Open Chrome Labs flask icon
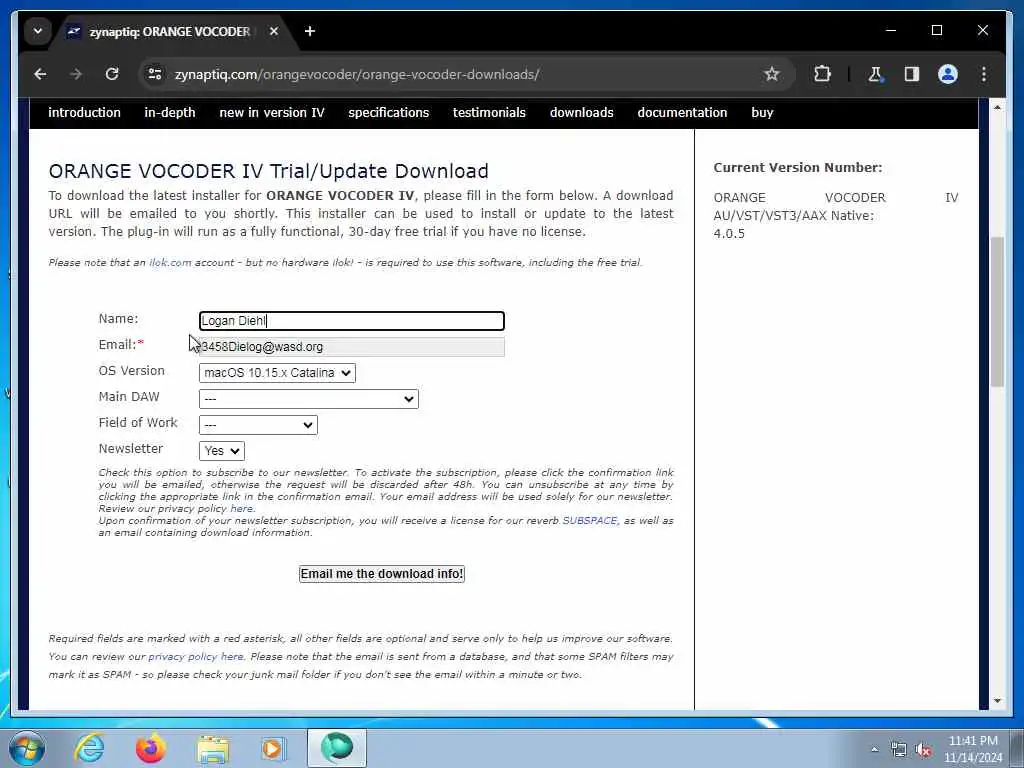 pos(875,74)
